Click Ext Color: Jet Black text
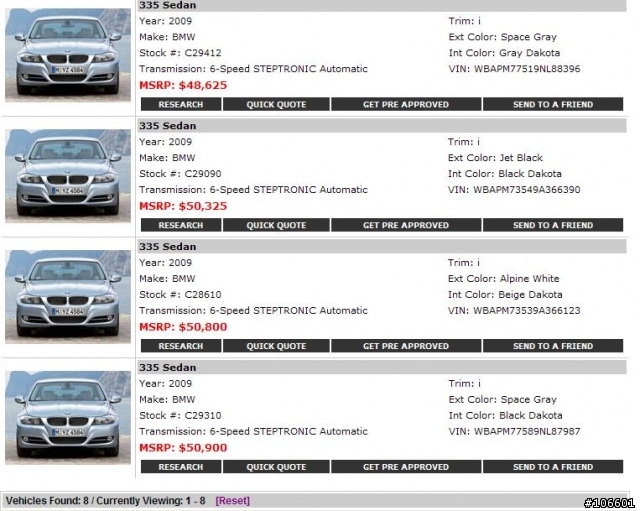 pos(496,158)
